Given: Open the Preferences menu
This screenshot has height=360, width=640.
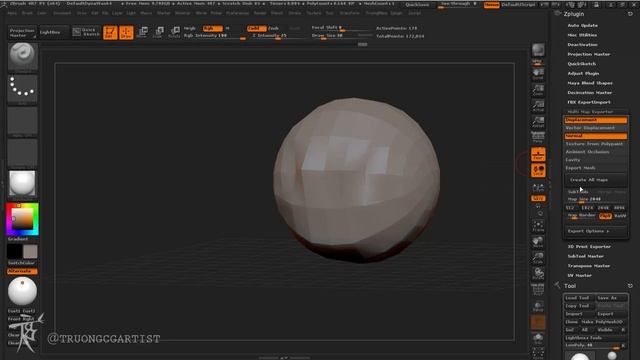Looking at the screenshot, I should pyautogui.click(x=237, y=13).
